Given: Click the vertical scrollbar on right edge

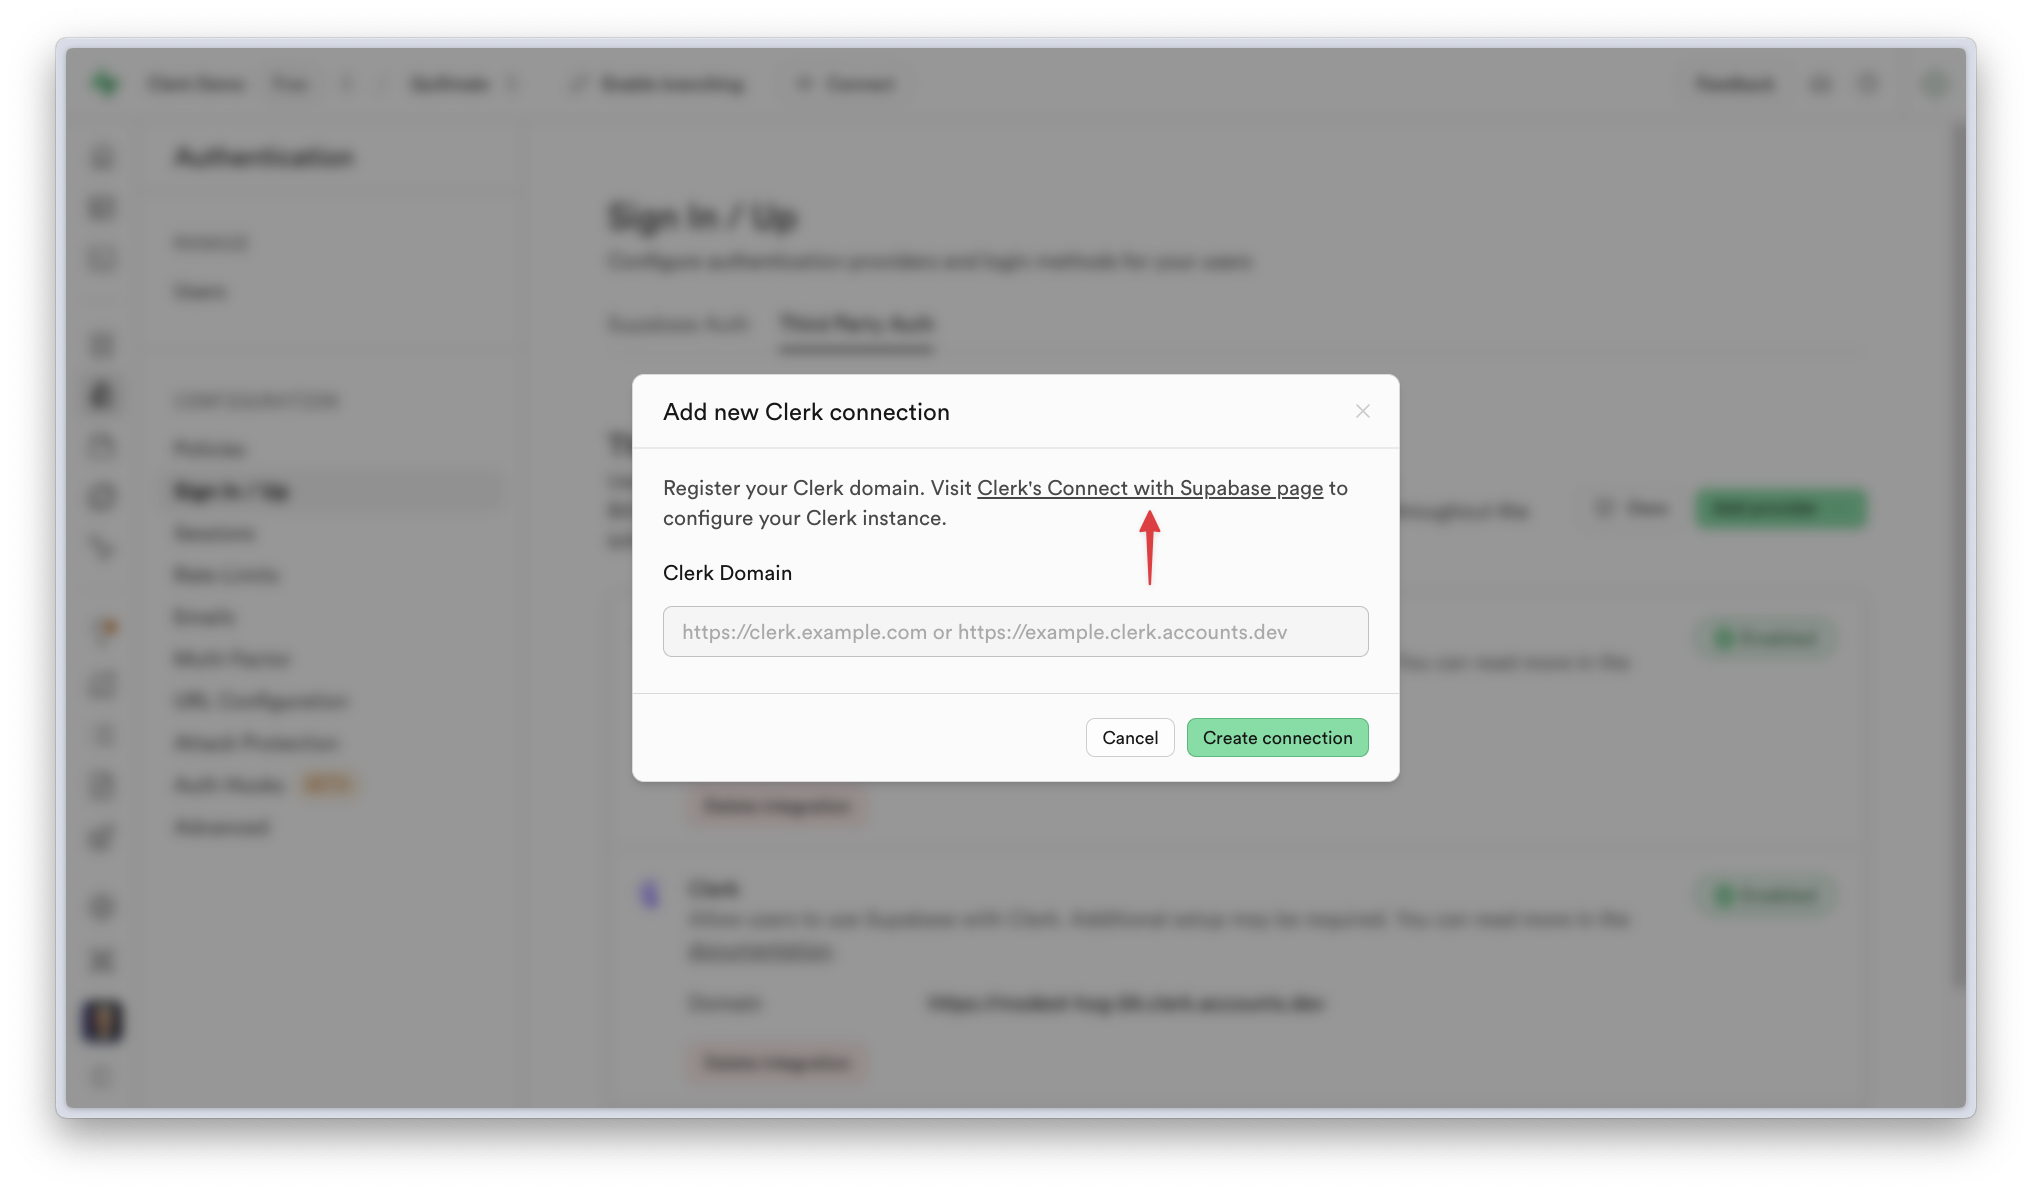Looking at the screenshot, I should tap(1957, 556).
